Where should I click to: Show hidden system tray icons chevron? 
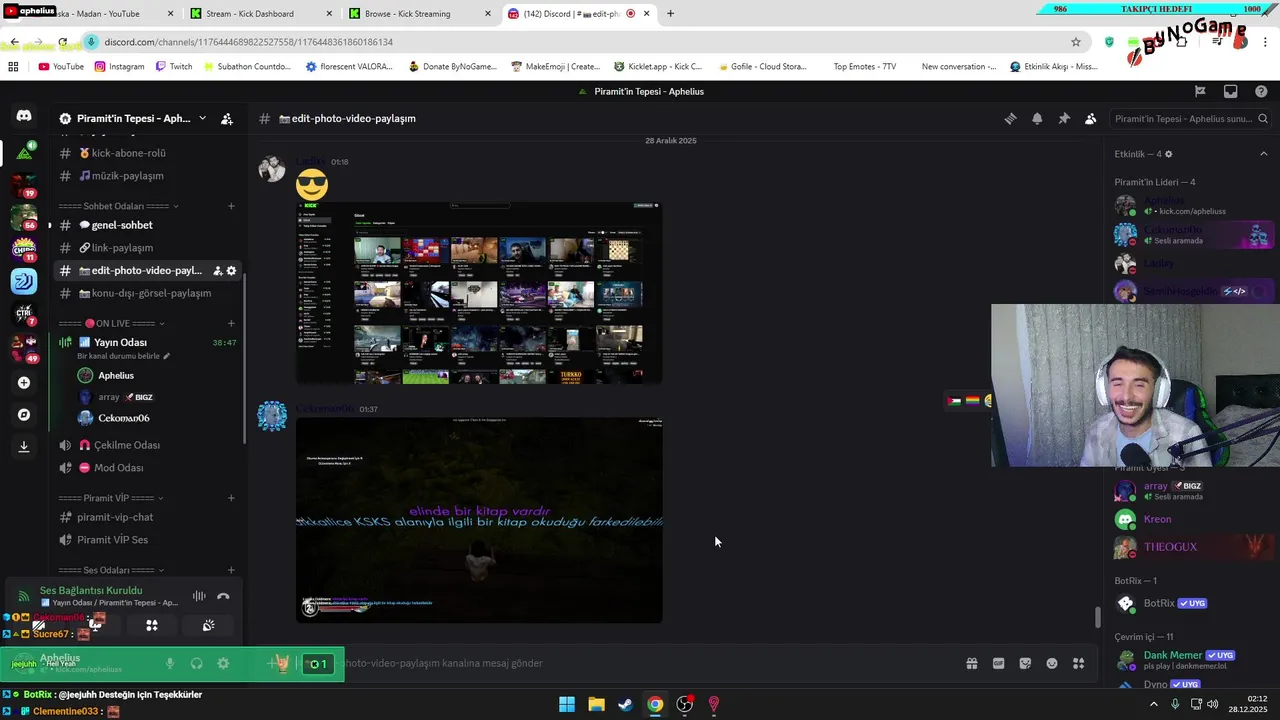[1153, 704]
